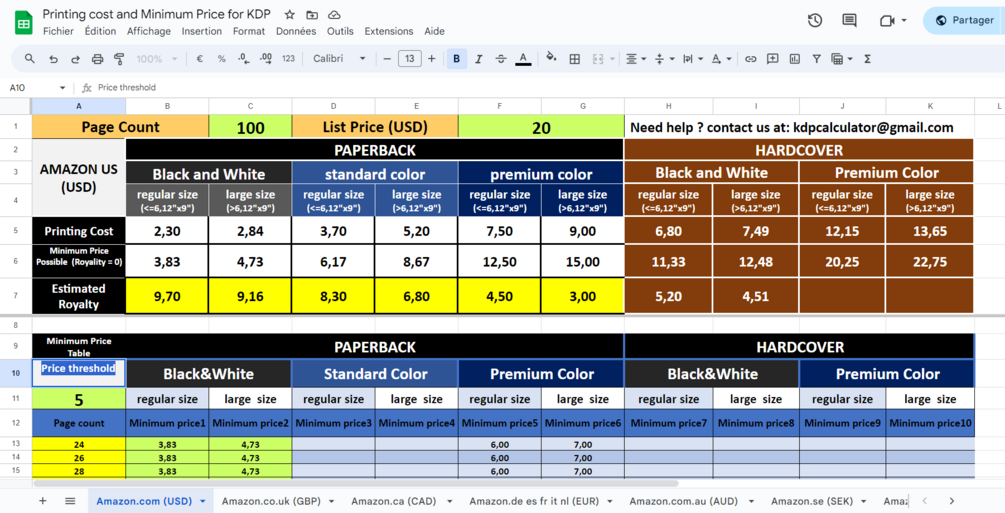Open the Fichier menu
The width and height of the screenshot is (1005, 513).
pyautogui.click(x=58, y=31)
